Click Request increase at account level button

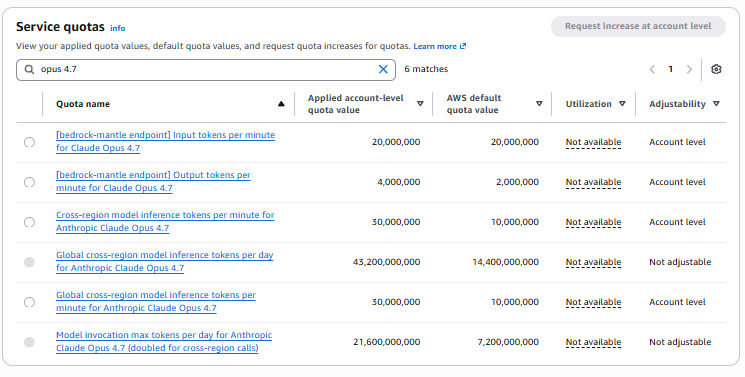tap(638, 26)
